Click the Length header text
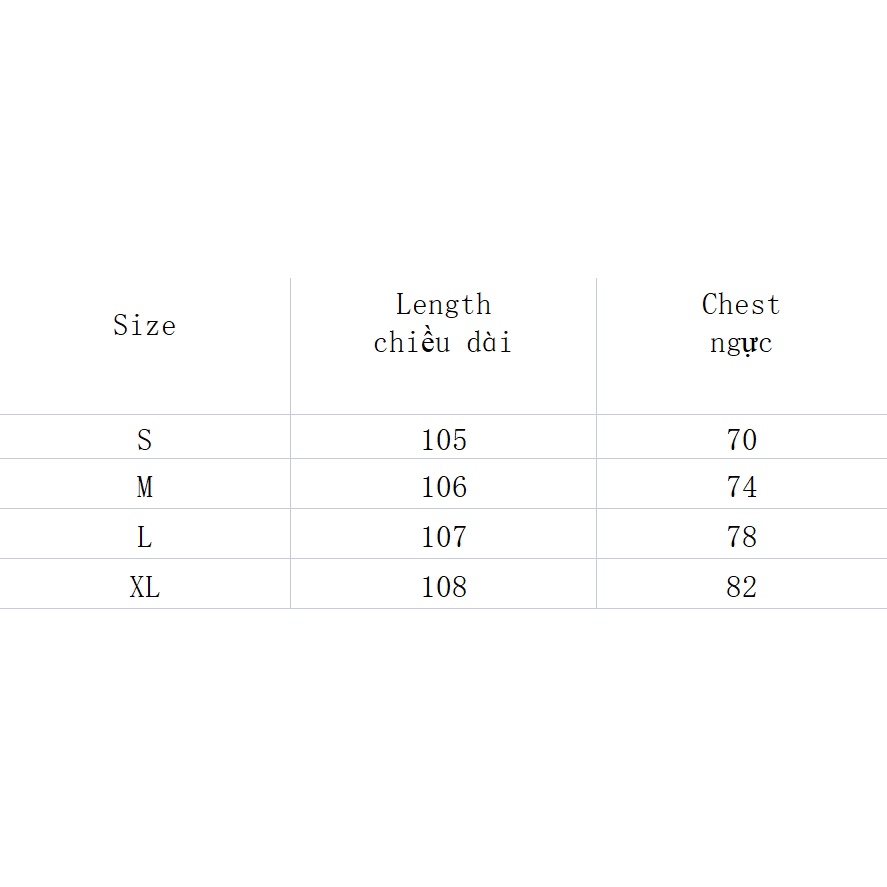 (443, 304)
